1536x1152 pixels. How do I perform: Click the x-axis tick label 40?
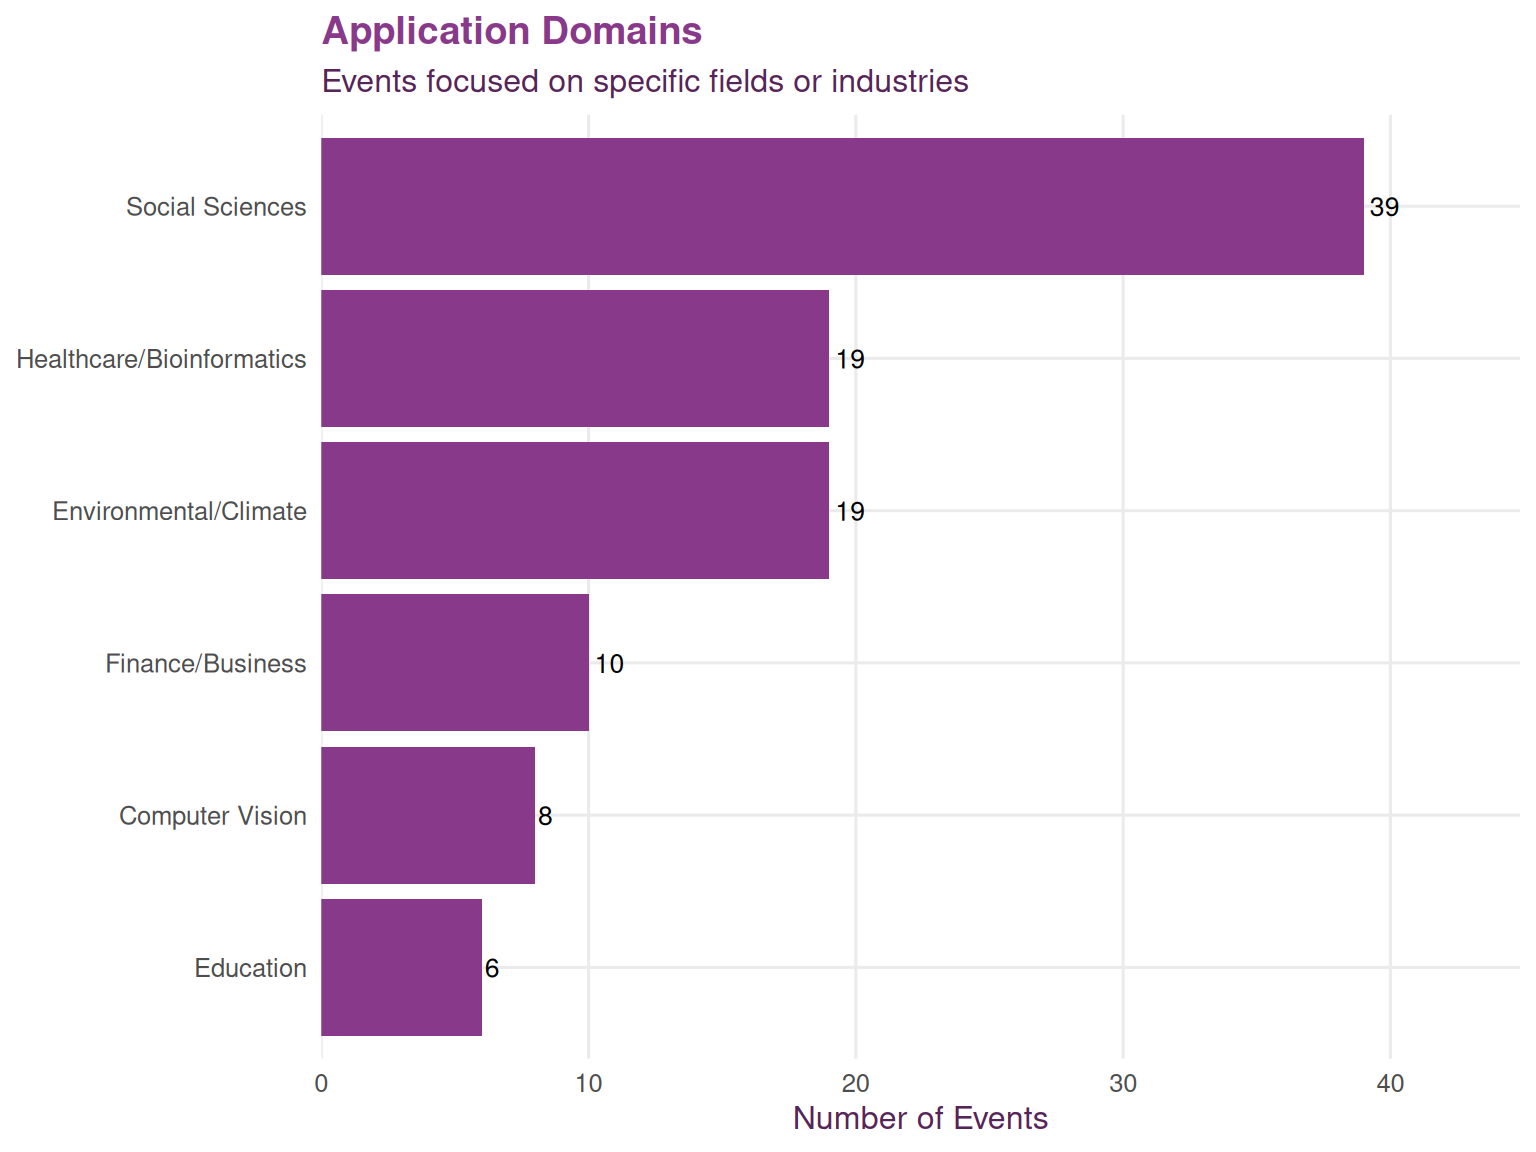pyautogui.click(x=1390, y=1084)
